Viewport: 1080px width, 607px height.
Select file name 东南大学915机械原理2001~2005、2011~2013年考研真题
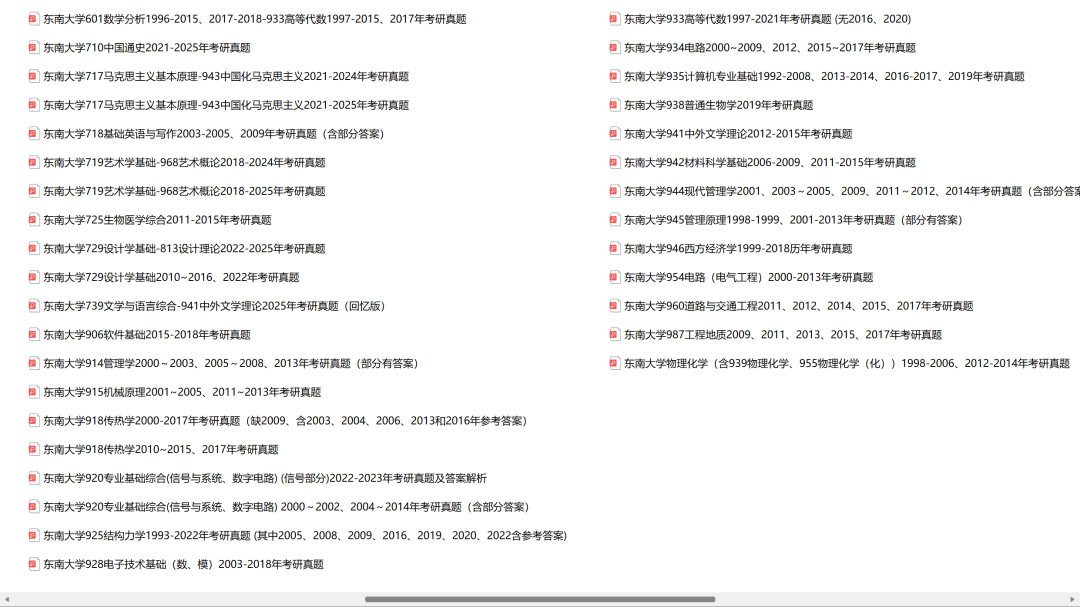[x=182, y=392]
